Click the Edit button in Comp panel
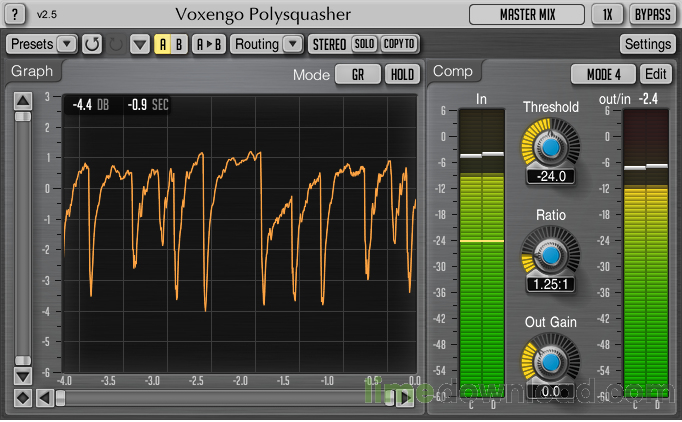Viewport: 682px width, 422px height. point(656,74)
